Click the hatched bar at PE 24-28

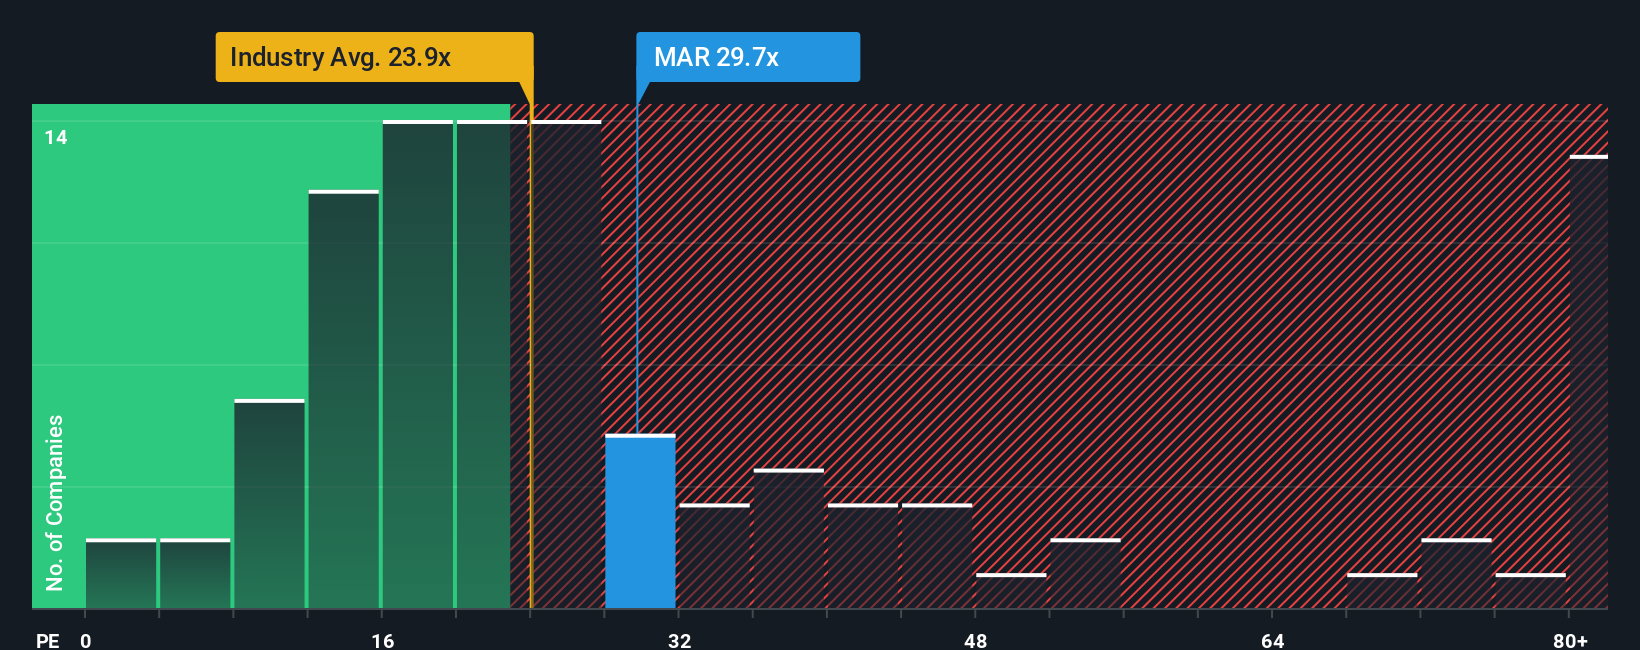click(566, 364)
